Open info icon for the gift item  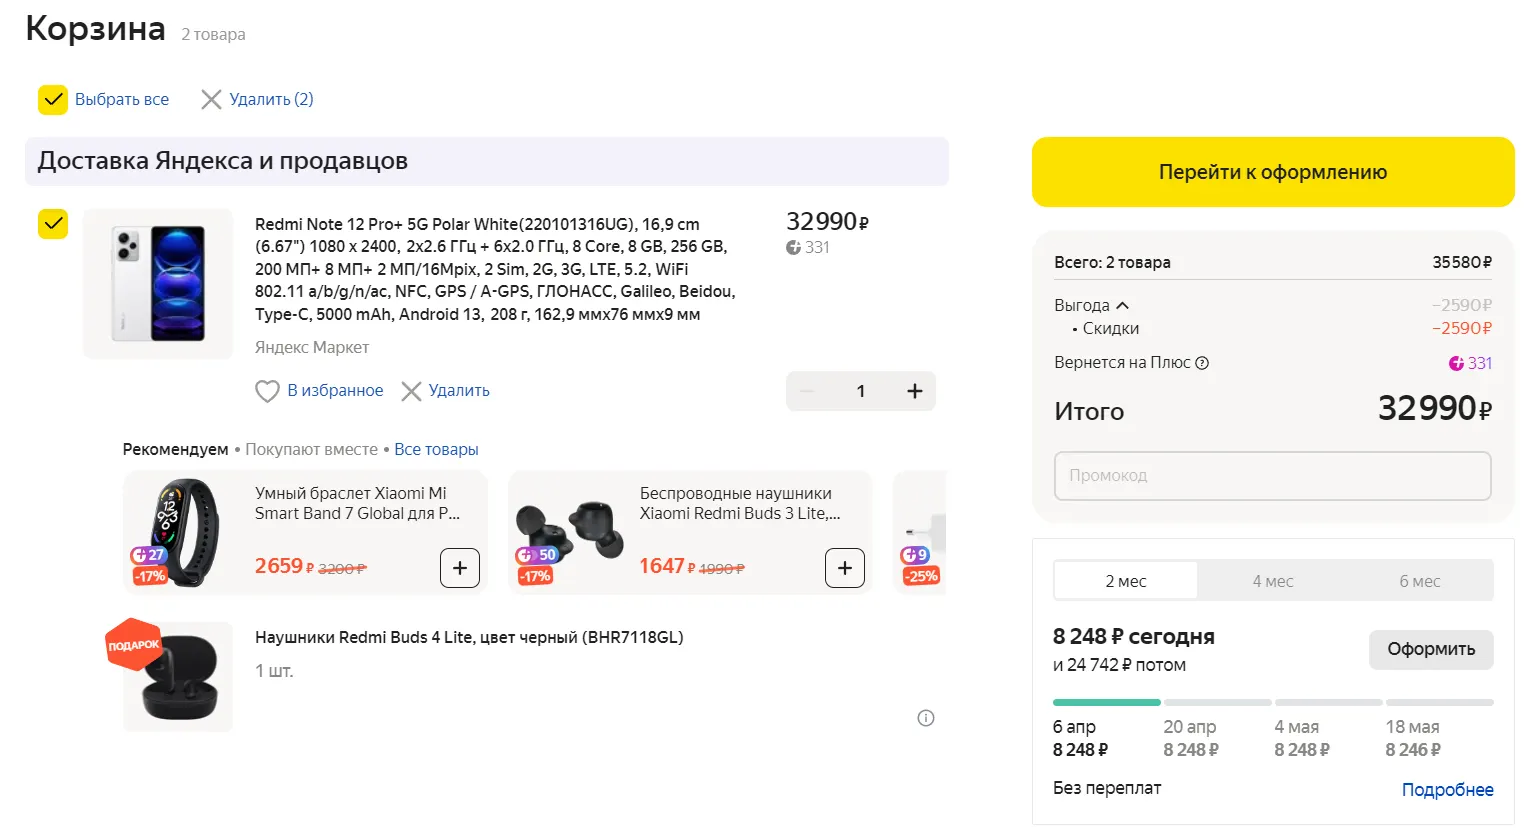[x=926, y=718]
